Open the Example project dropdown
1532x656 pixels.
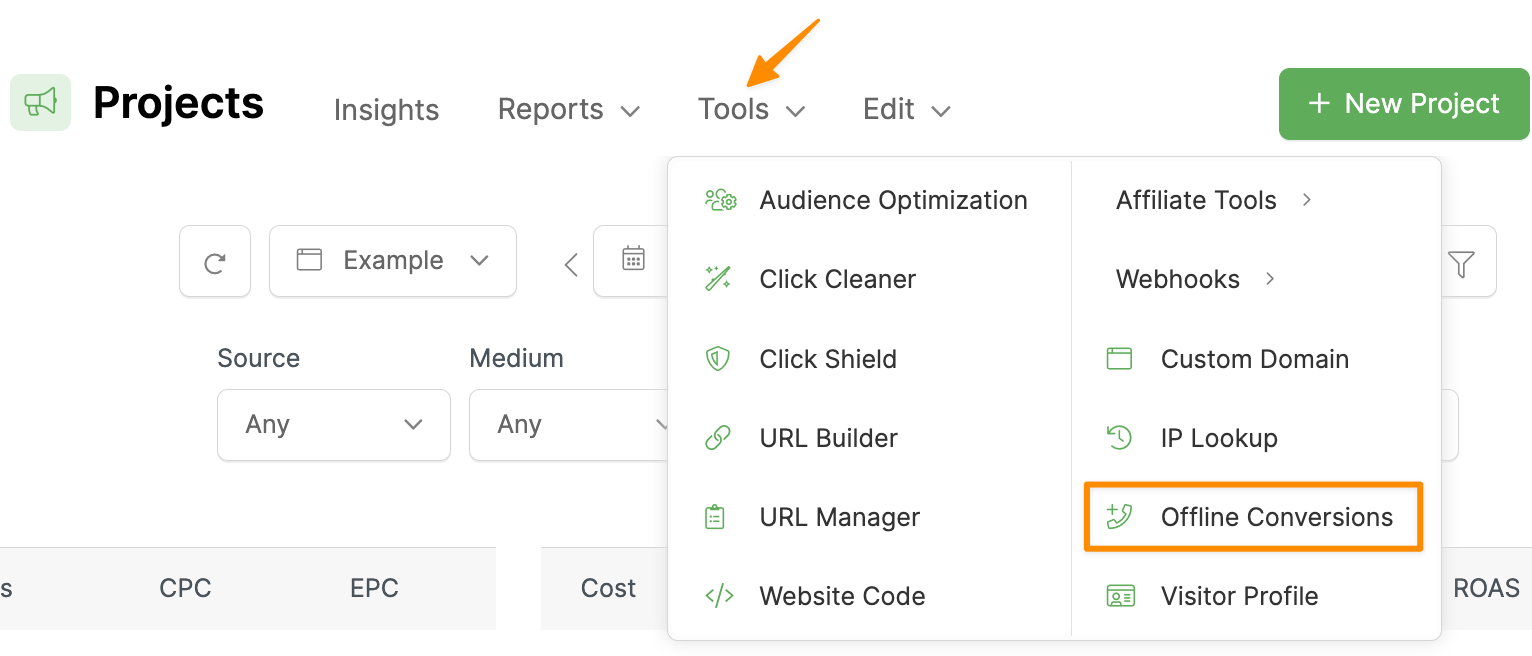click(x=392, y=261)
